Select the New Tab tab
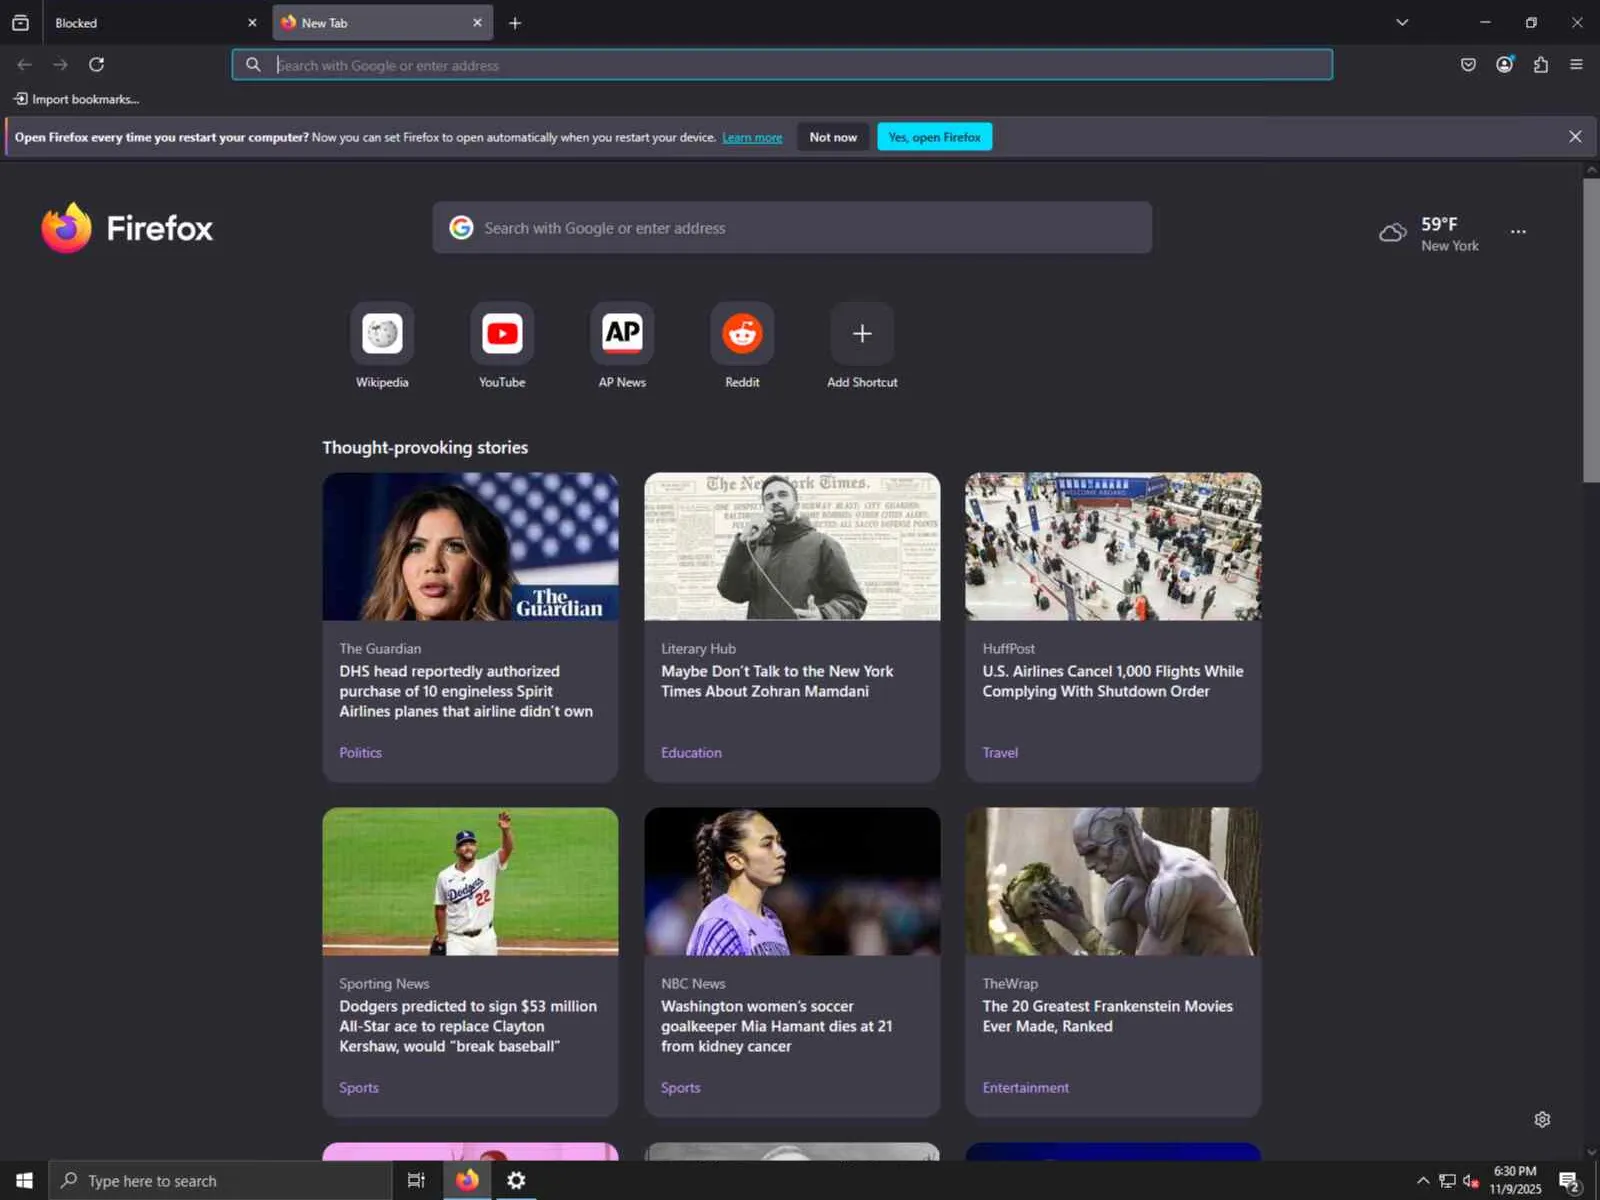 click(x=383, y=22)
